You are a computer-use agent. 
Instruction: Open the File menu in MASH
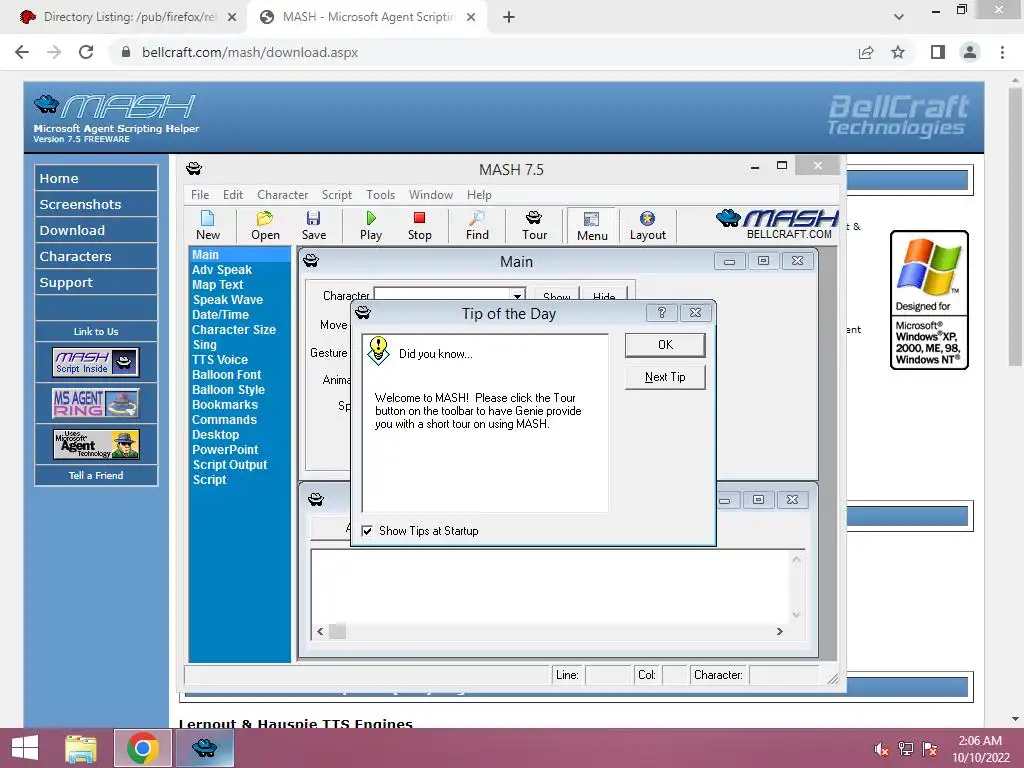click(x=200, y=195)
